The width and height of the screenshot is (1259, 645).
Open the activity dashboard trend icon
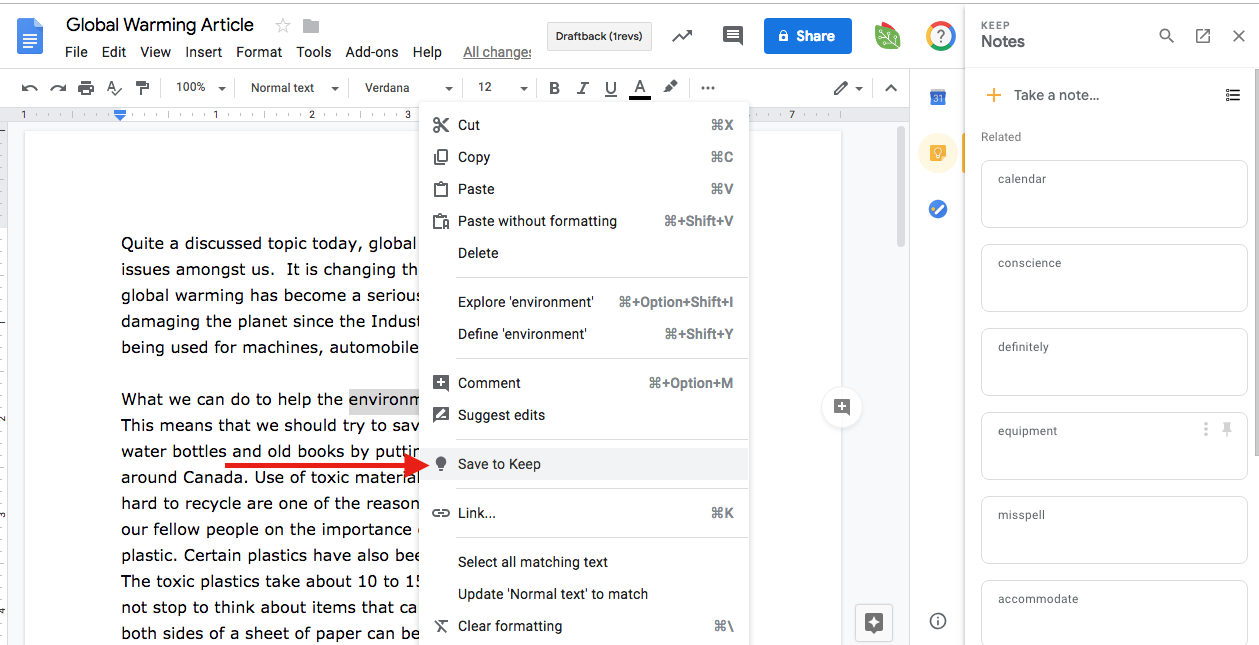[x=682, y=36]
